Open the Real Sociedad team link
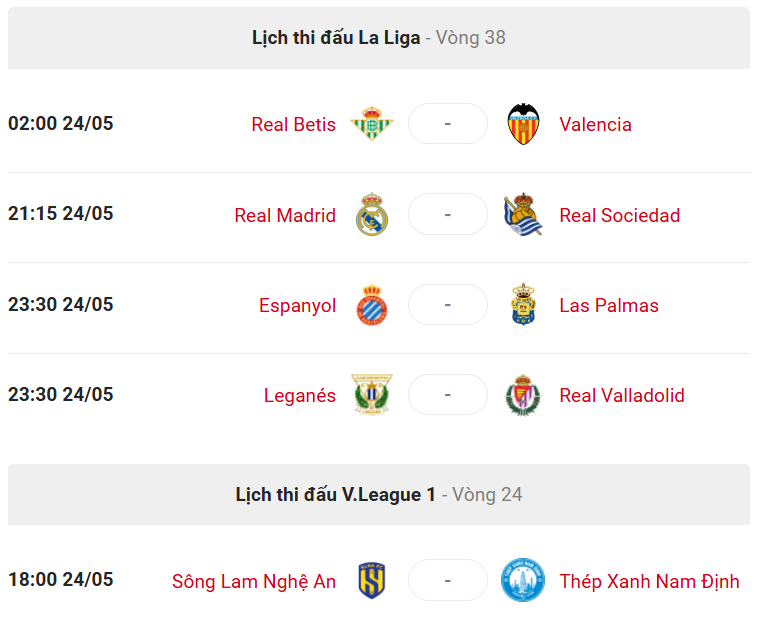Image resolution: width=757 pixels, height=627 pixels. 619,215
